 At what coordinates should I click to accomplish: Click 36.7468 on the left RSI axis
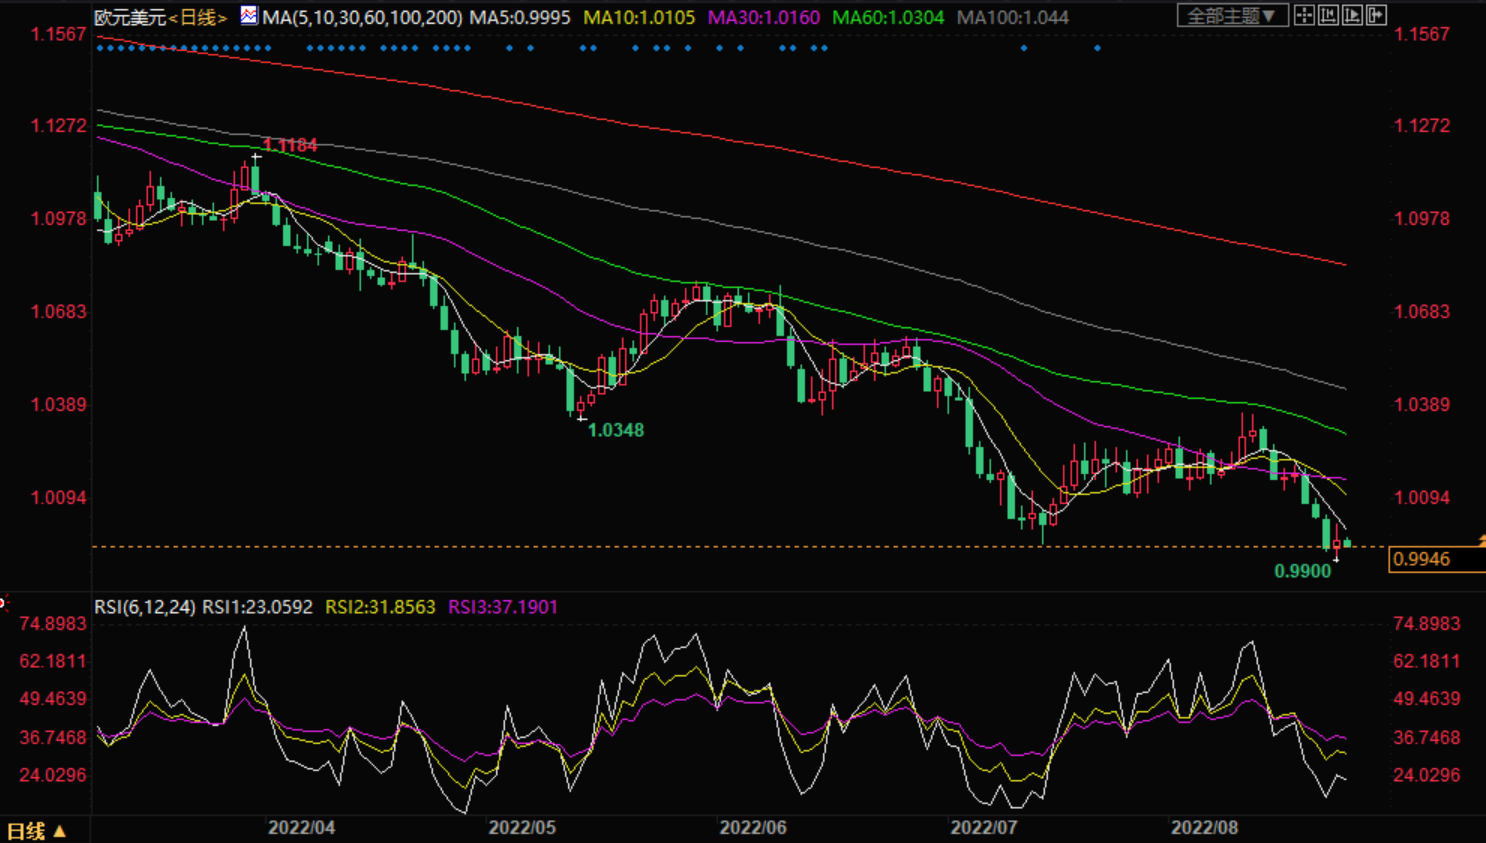tap(54, 738)
